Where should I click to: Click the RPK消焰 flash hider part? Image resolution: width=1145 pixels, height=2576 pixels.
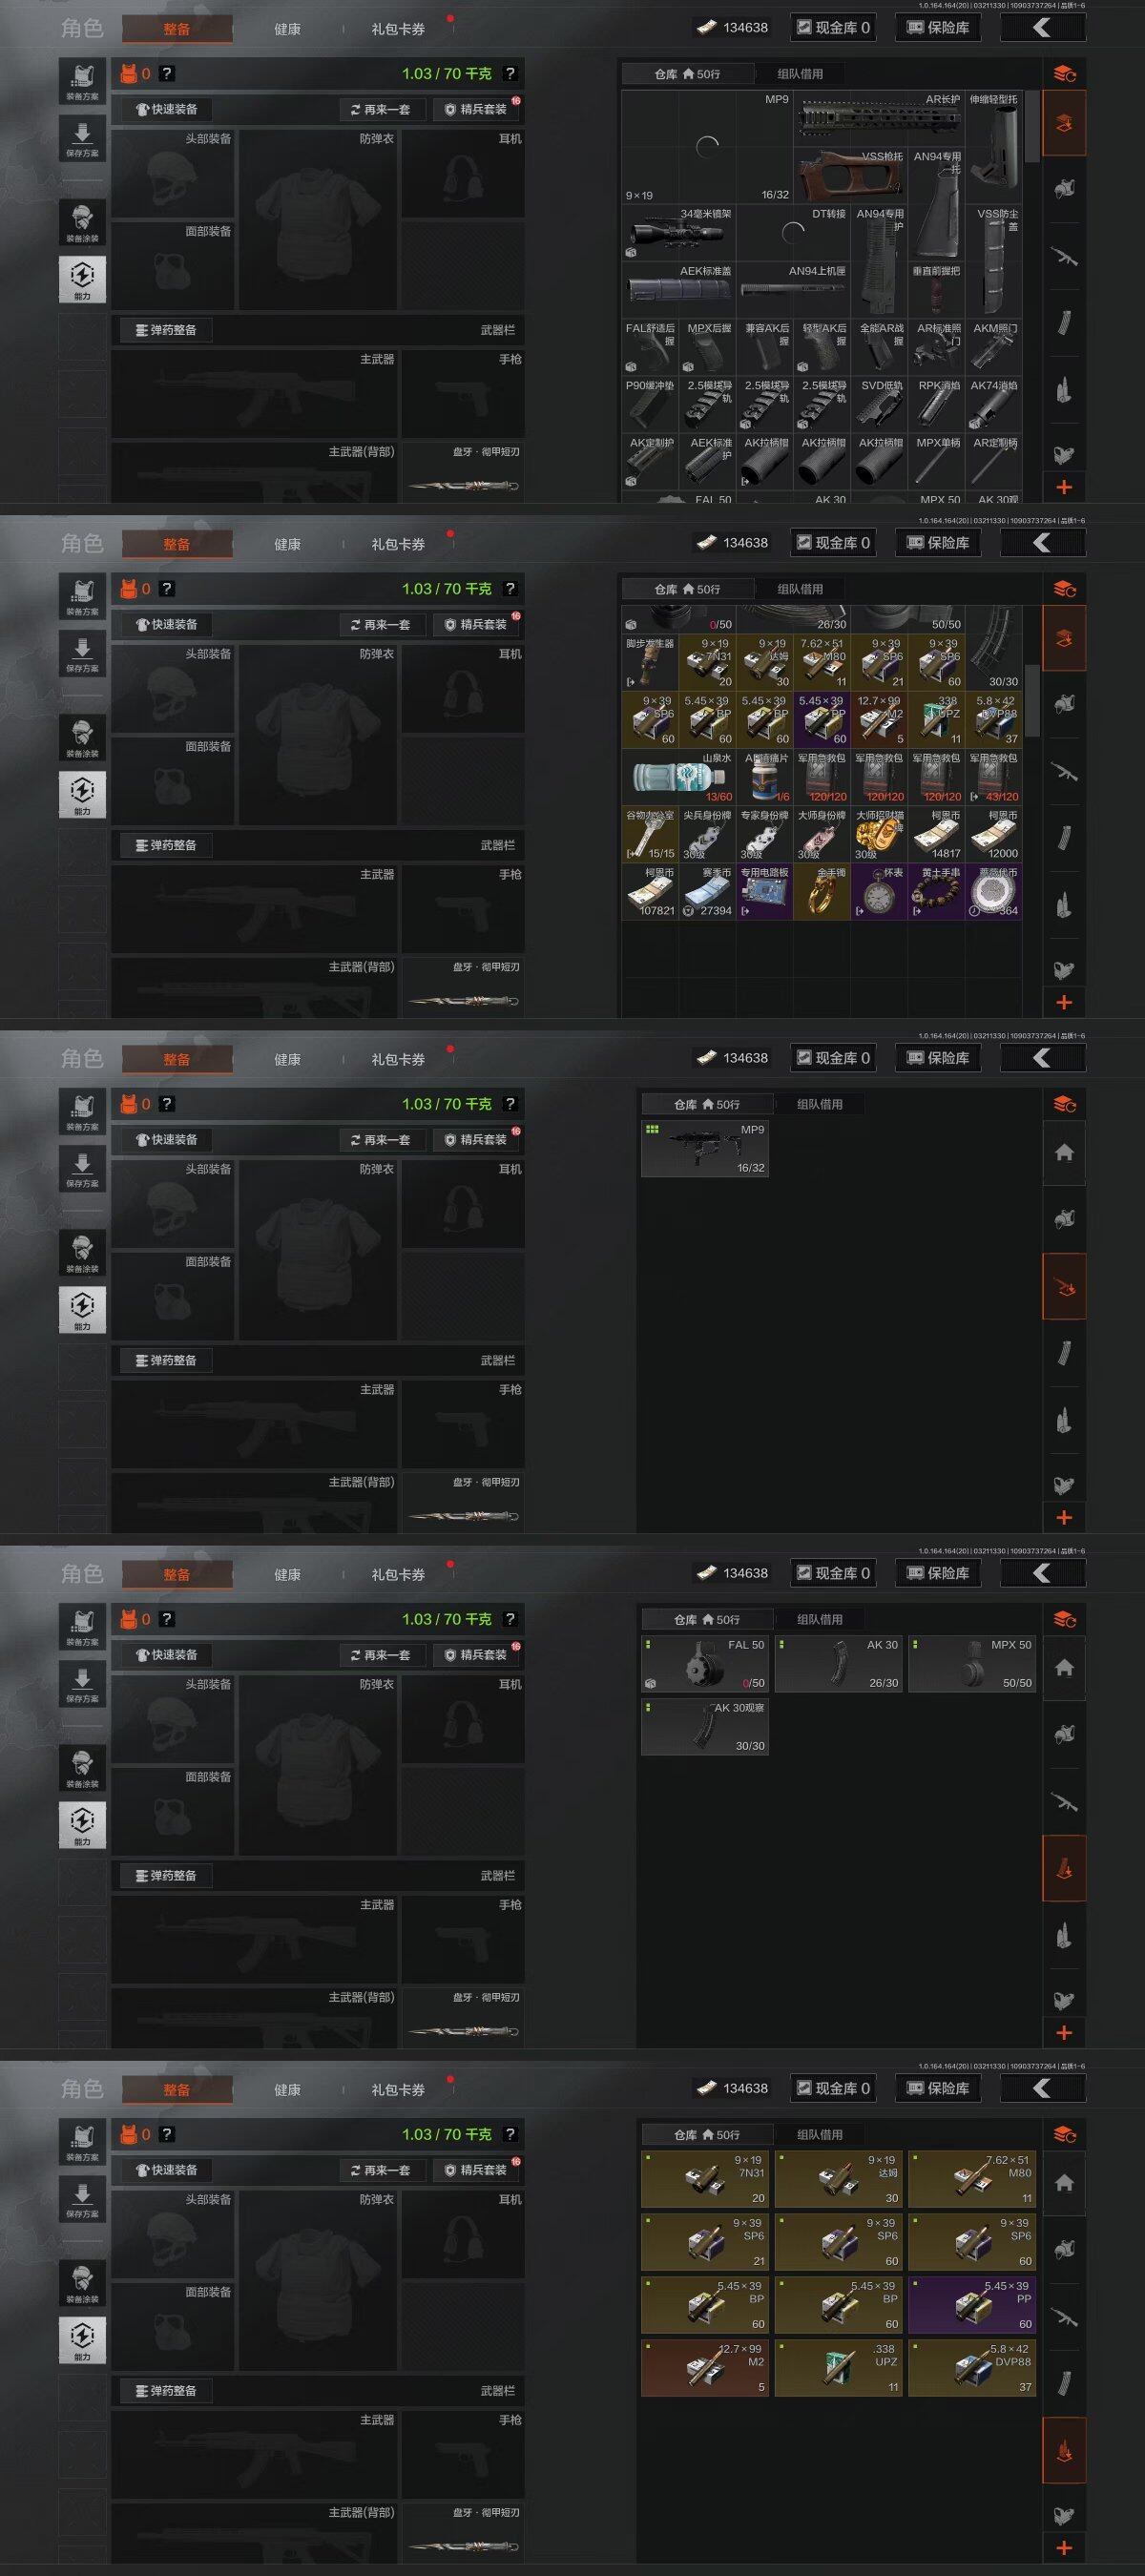(x=936, y=405)
